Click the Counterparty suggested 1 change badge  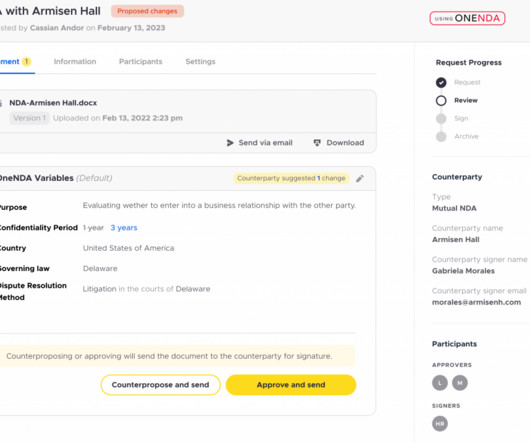coord(291,178)
